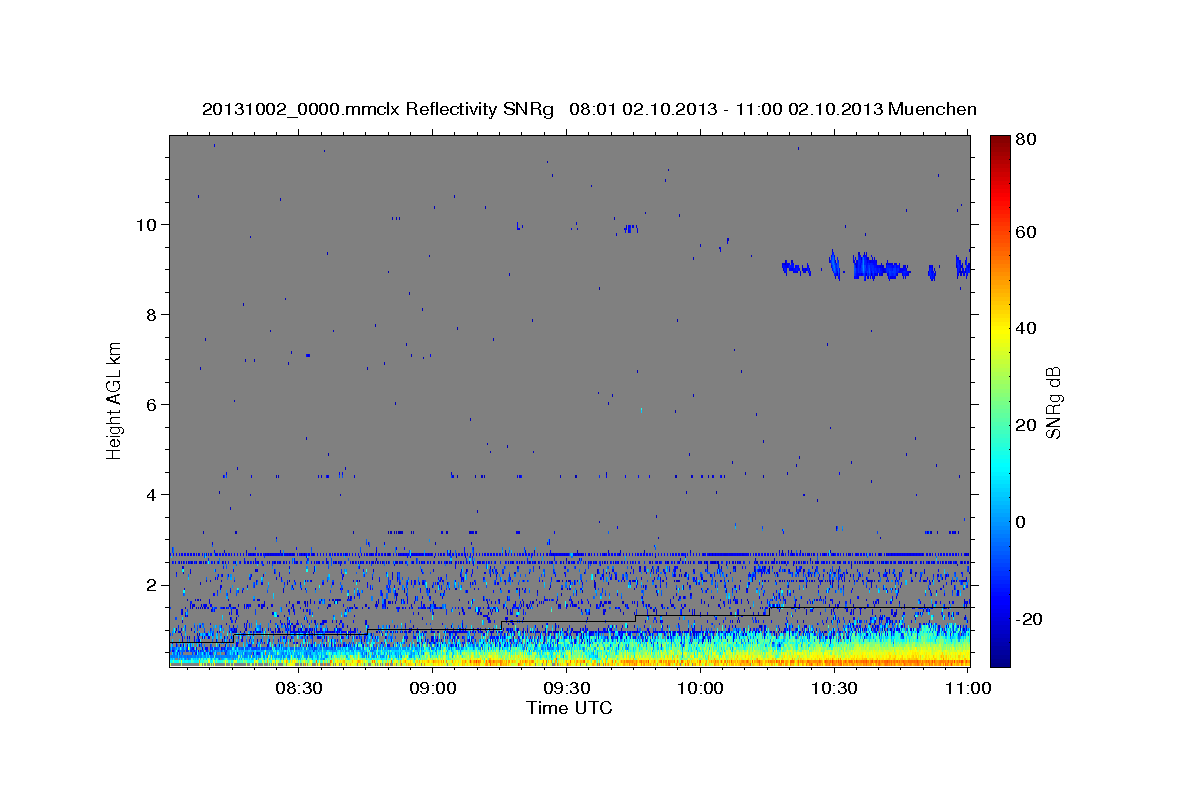Click the height label 8
The image size is (1200, 800).
(153, 314)
